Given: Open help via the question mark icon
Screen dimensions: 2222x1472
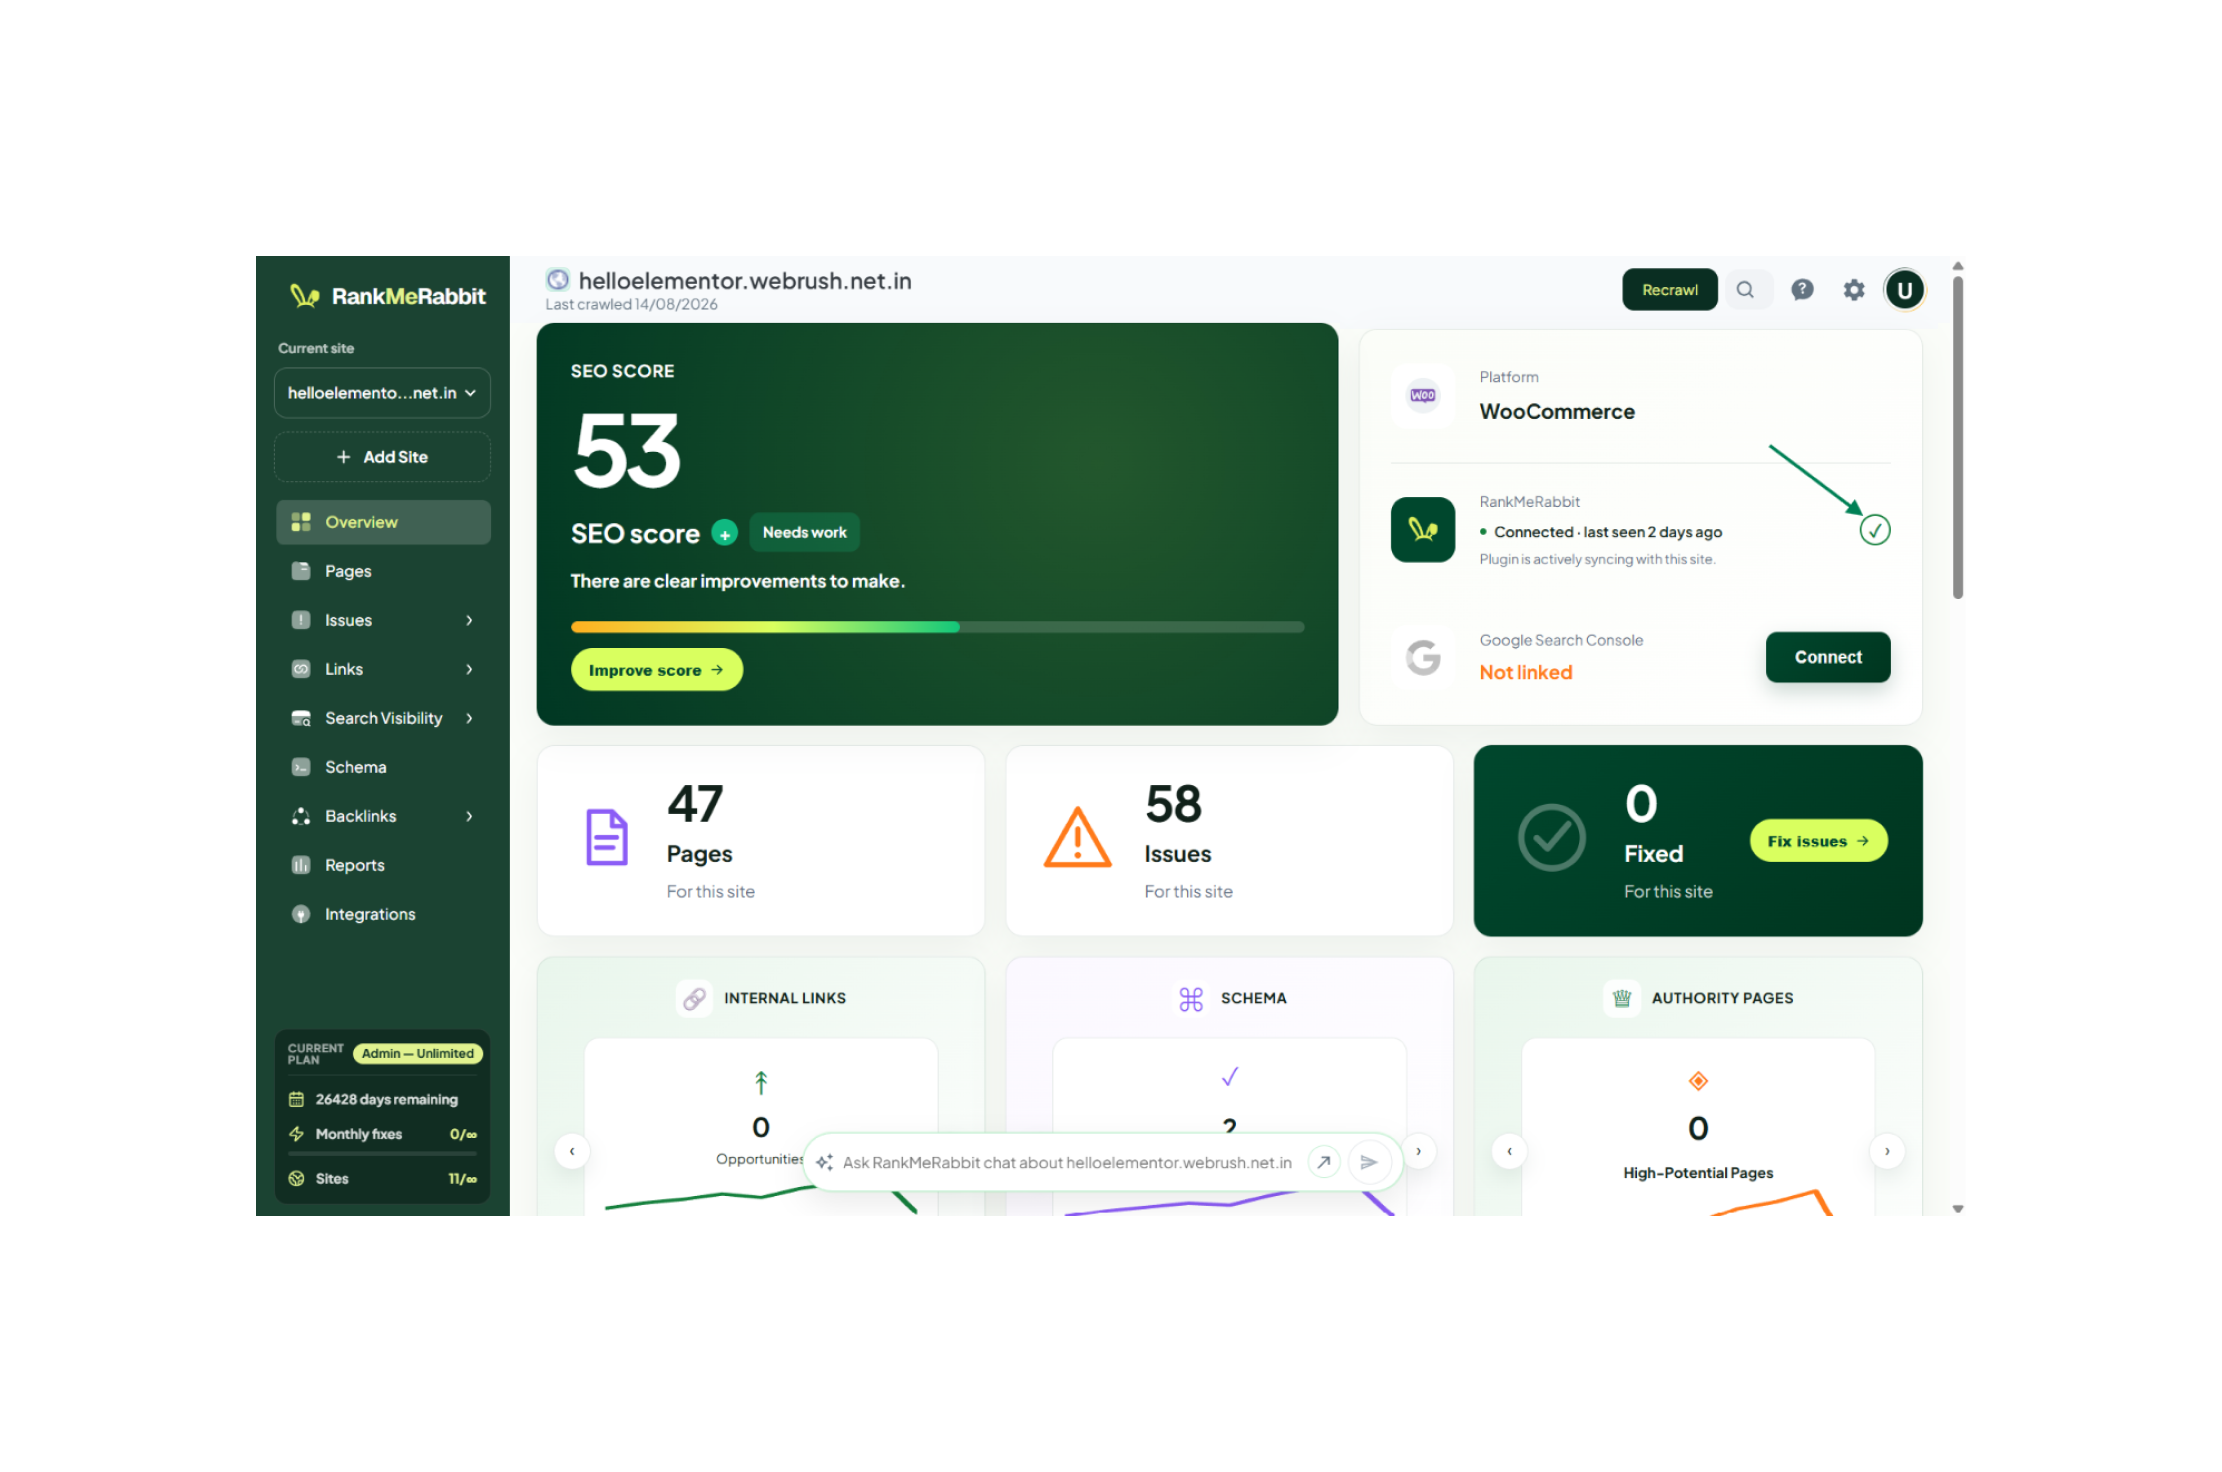Looking at the screenshot, I should coord(1802,290).
